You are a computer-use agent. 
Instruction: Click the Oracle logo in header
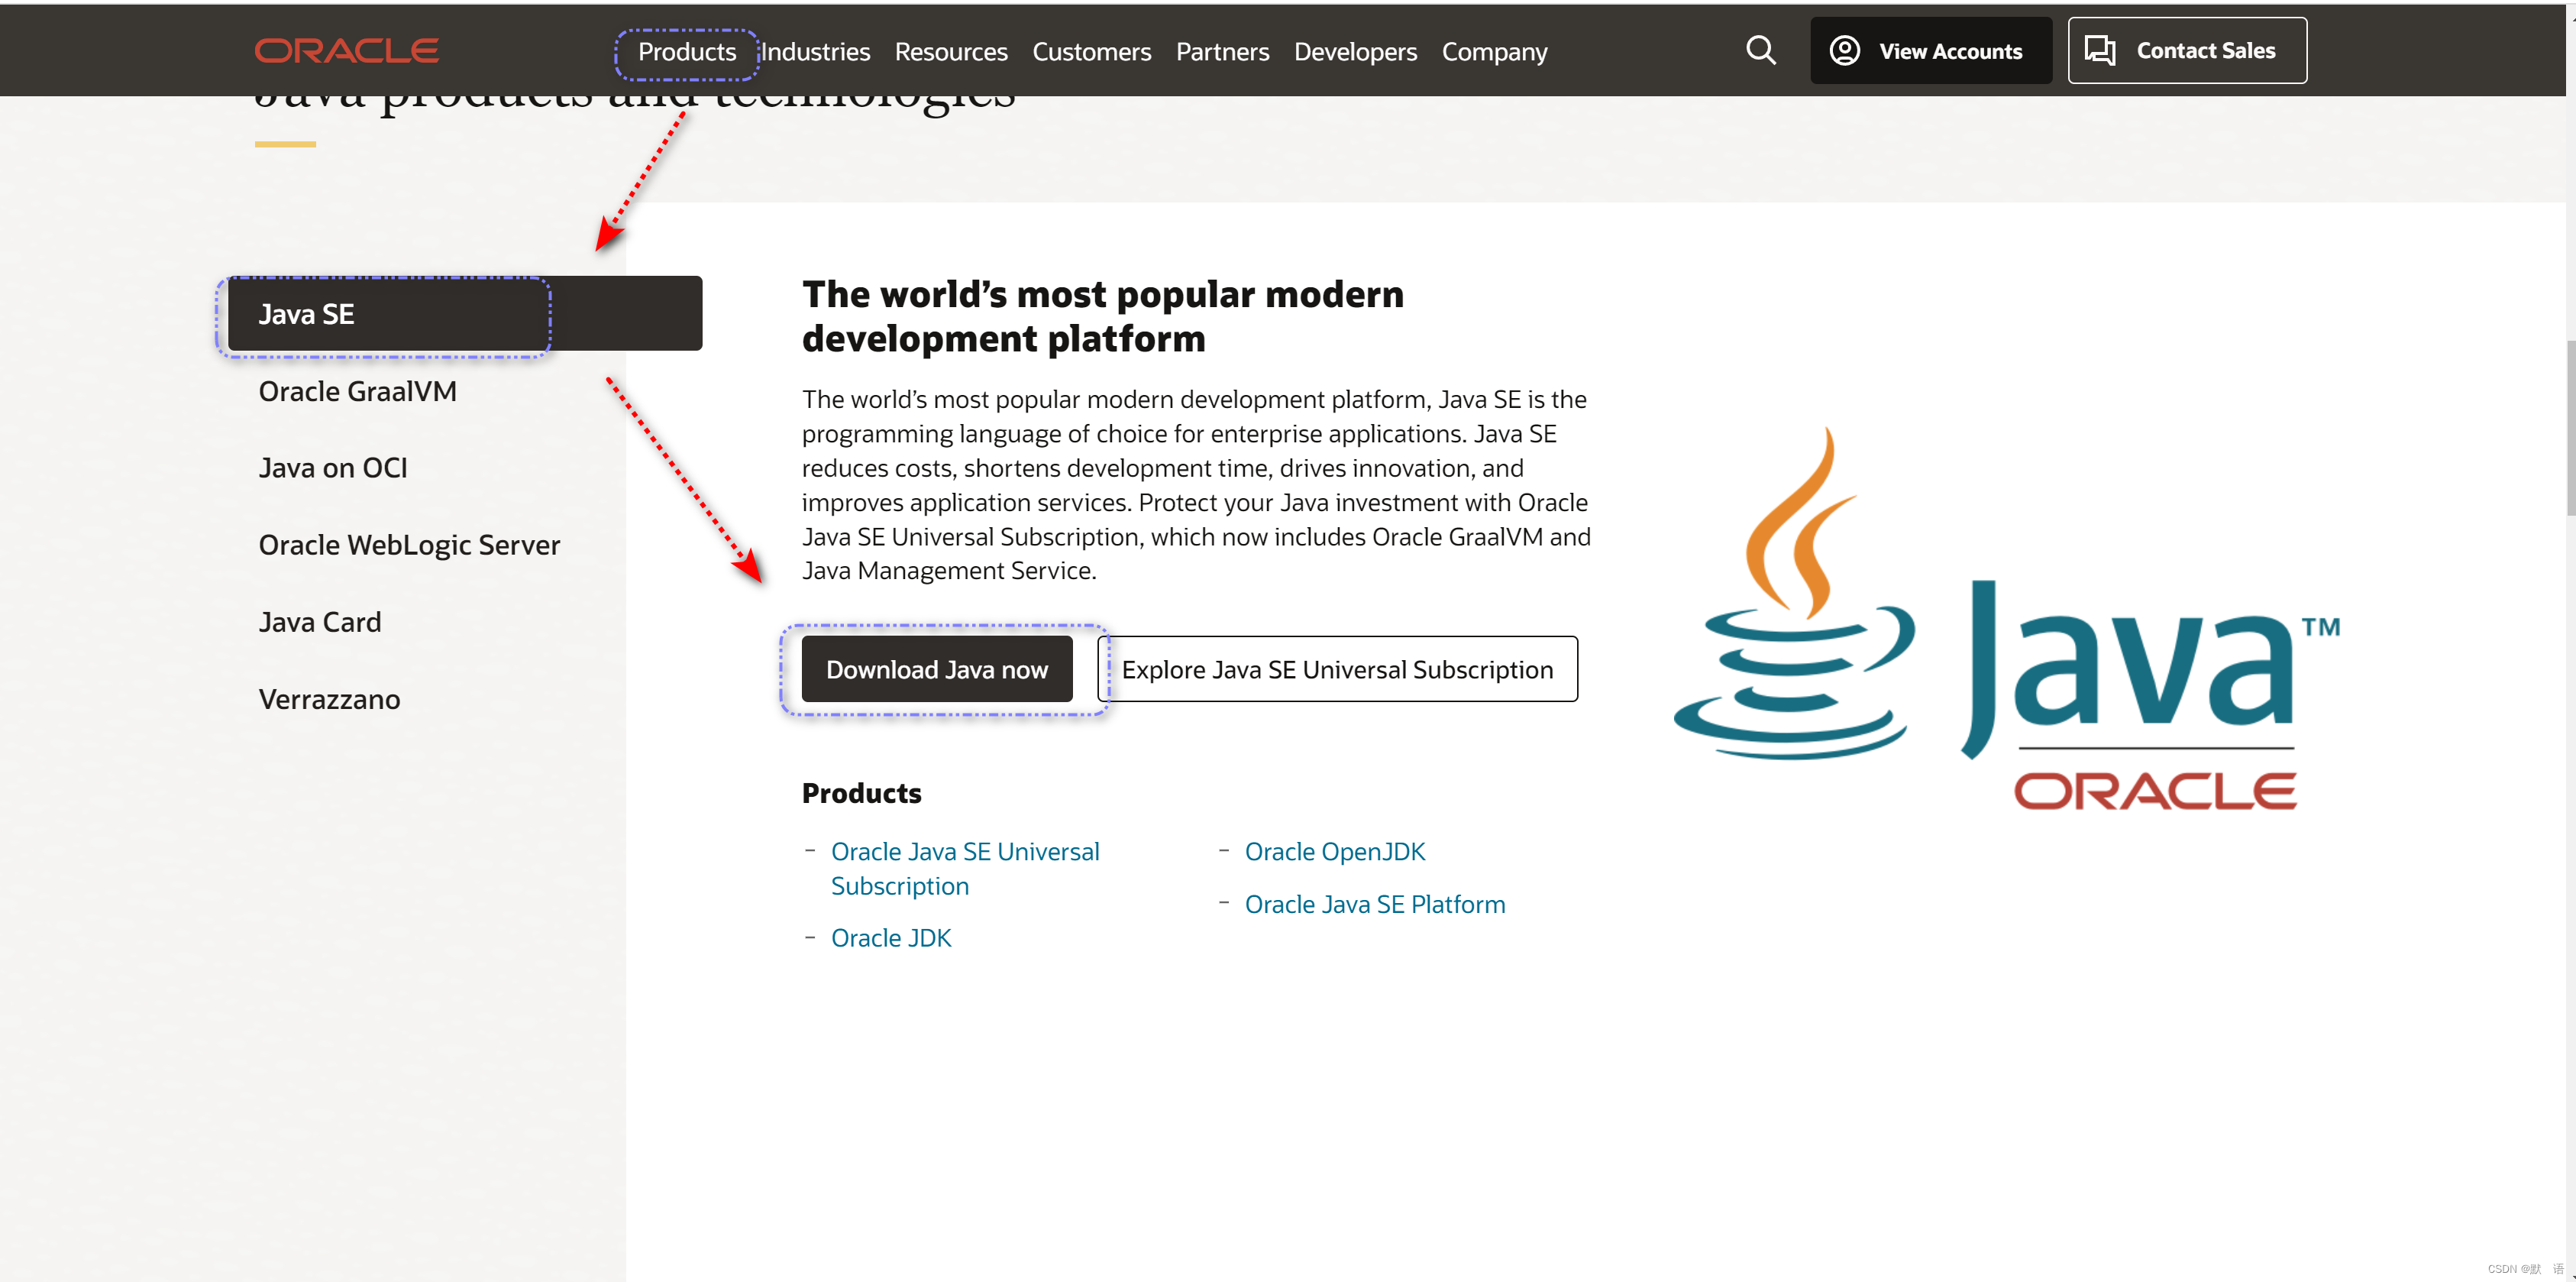tap(347, 50)
